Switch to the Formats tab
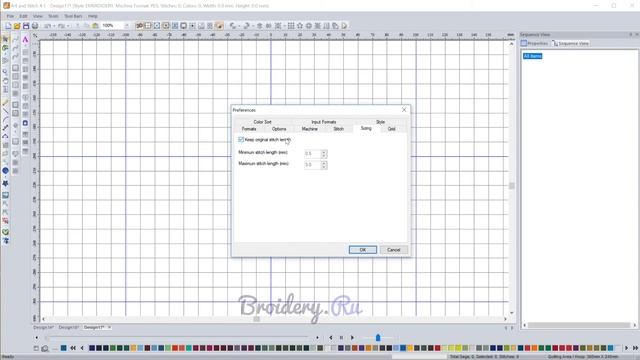This screenshot has height=360, width=640. pyautogui.click(x=249, y=129)
